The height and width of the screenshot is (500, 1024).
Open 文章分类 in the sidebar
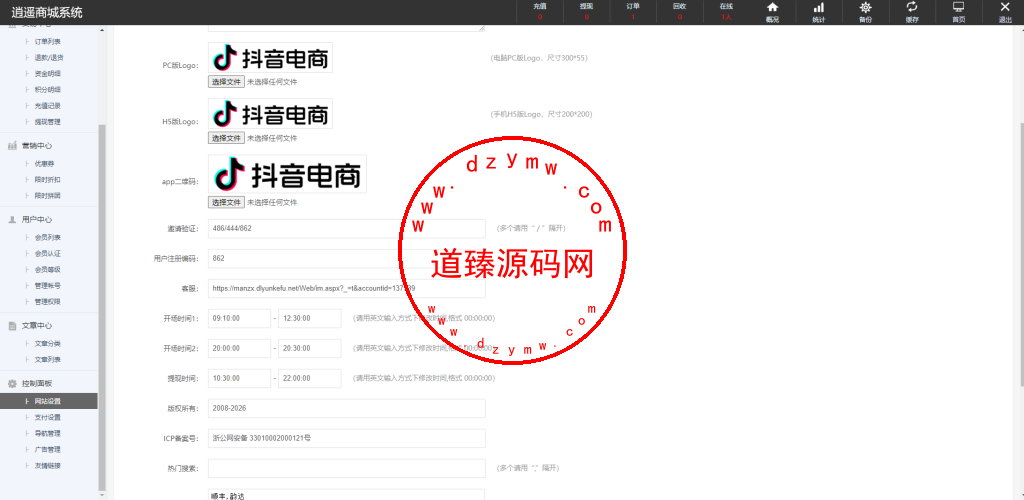pyautogui.click(x=48, y=343)
